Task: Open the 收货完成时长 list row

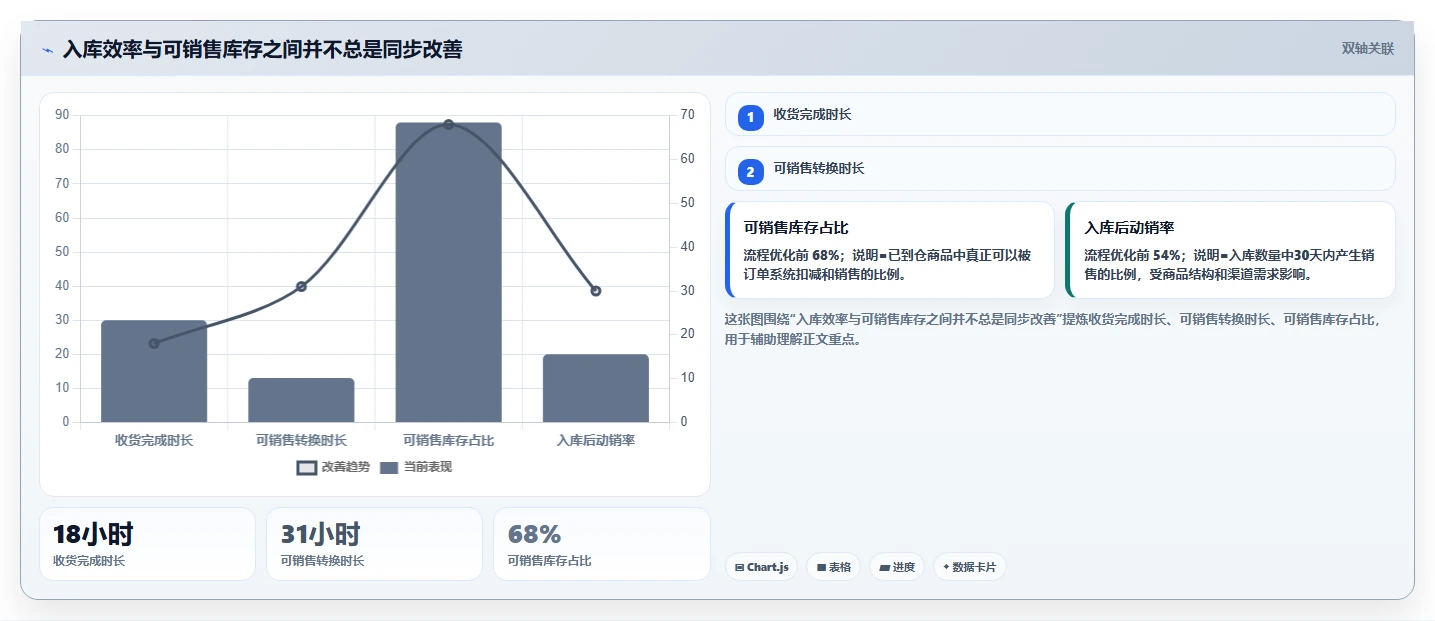Action: [1060, 114]
